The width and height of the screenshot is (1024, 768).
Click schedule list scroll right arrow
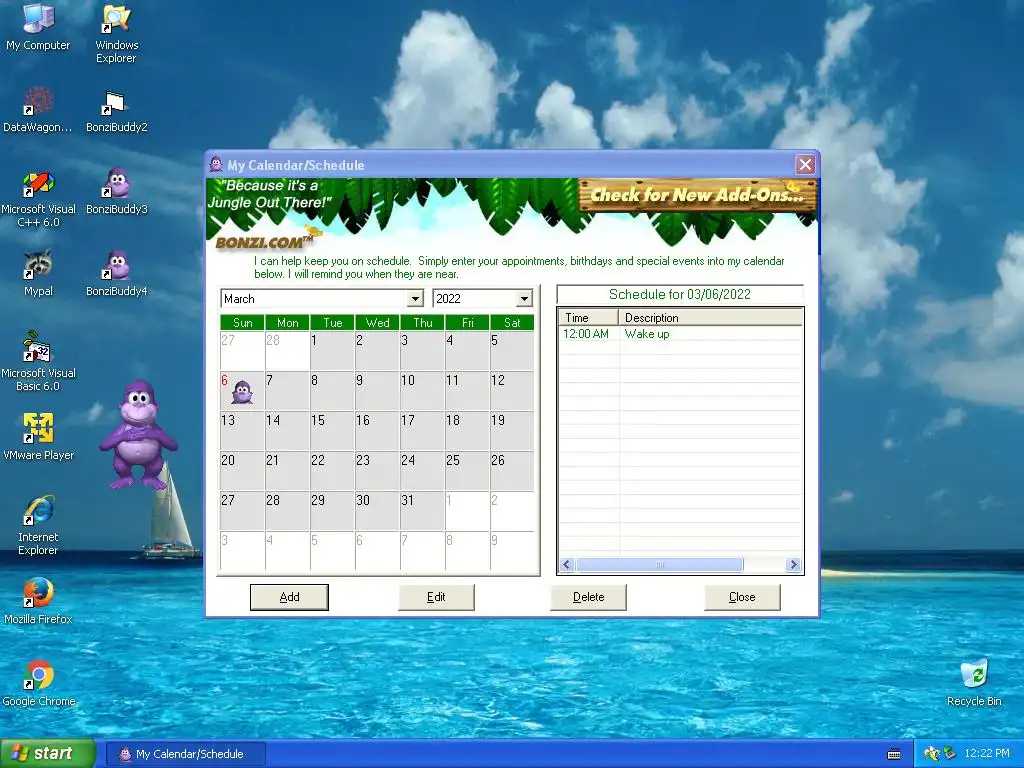pos(793,564)
